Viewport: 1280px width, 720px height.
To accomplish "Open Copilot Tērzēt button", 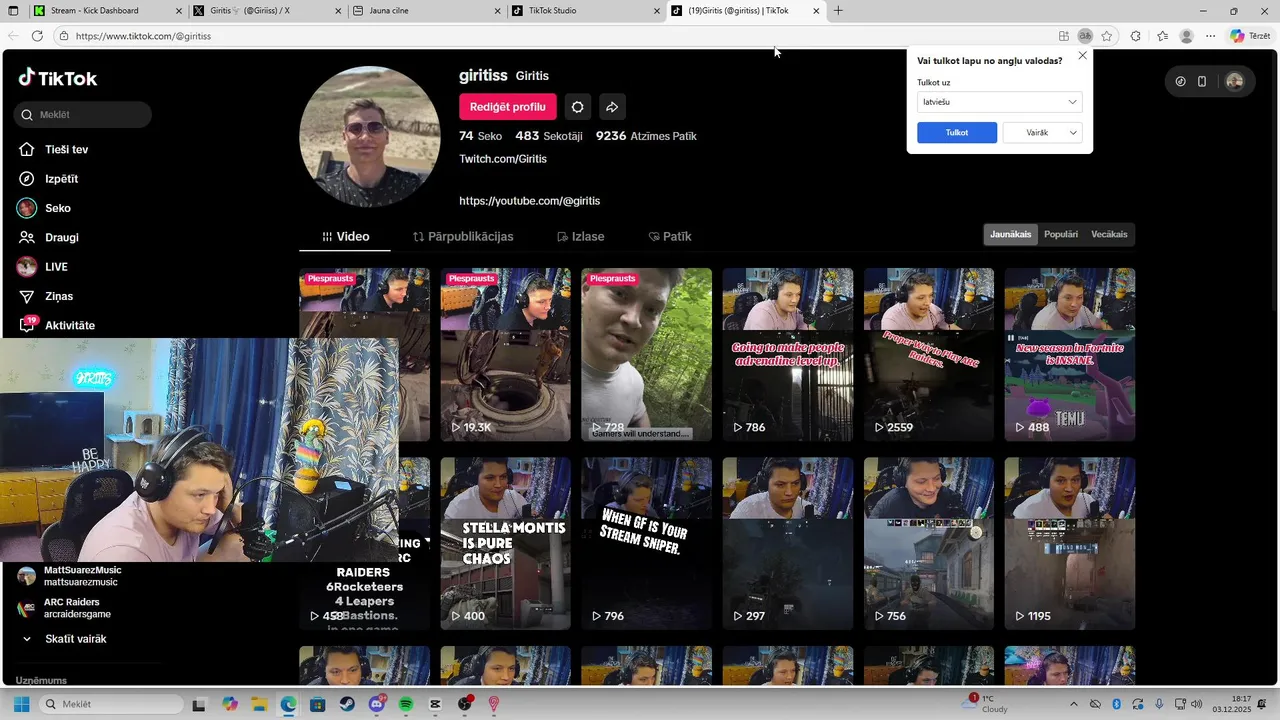I will (x=1250, y=36).
